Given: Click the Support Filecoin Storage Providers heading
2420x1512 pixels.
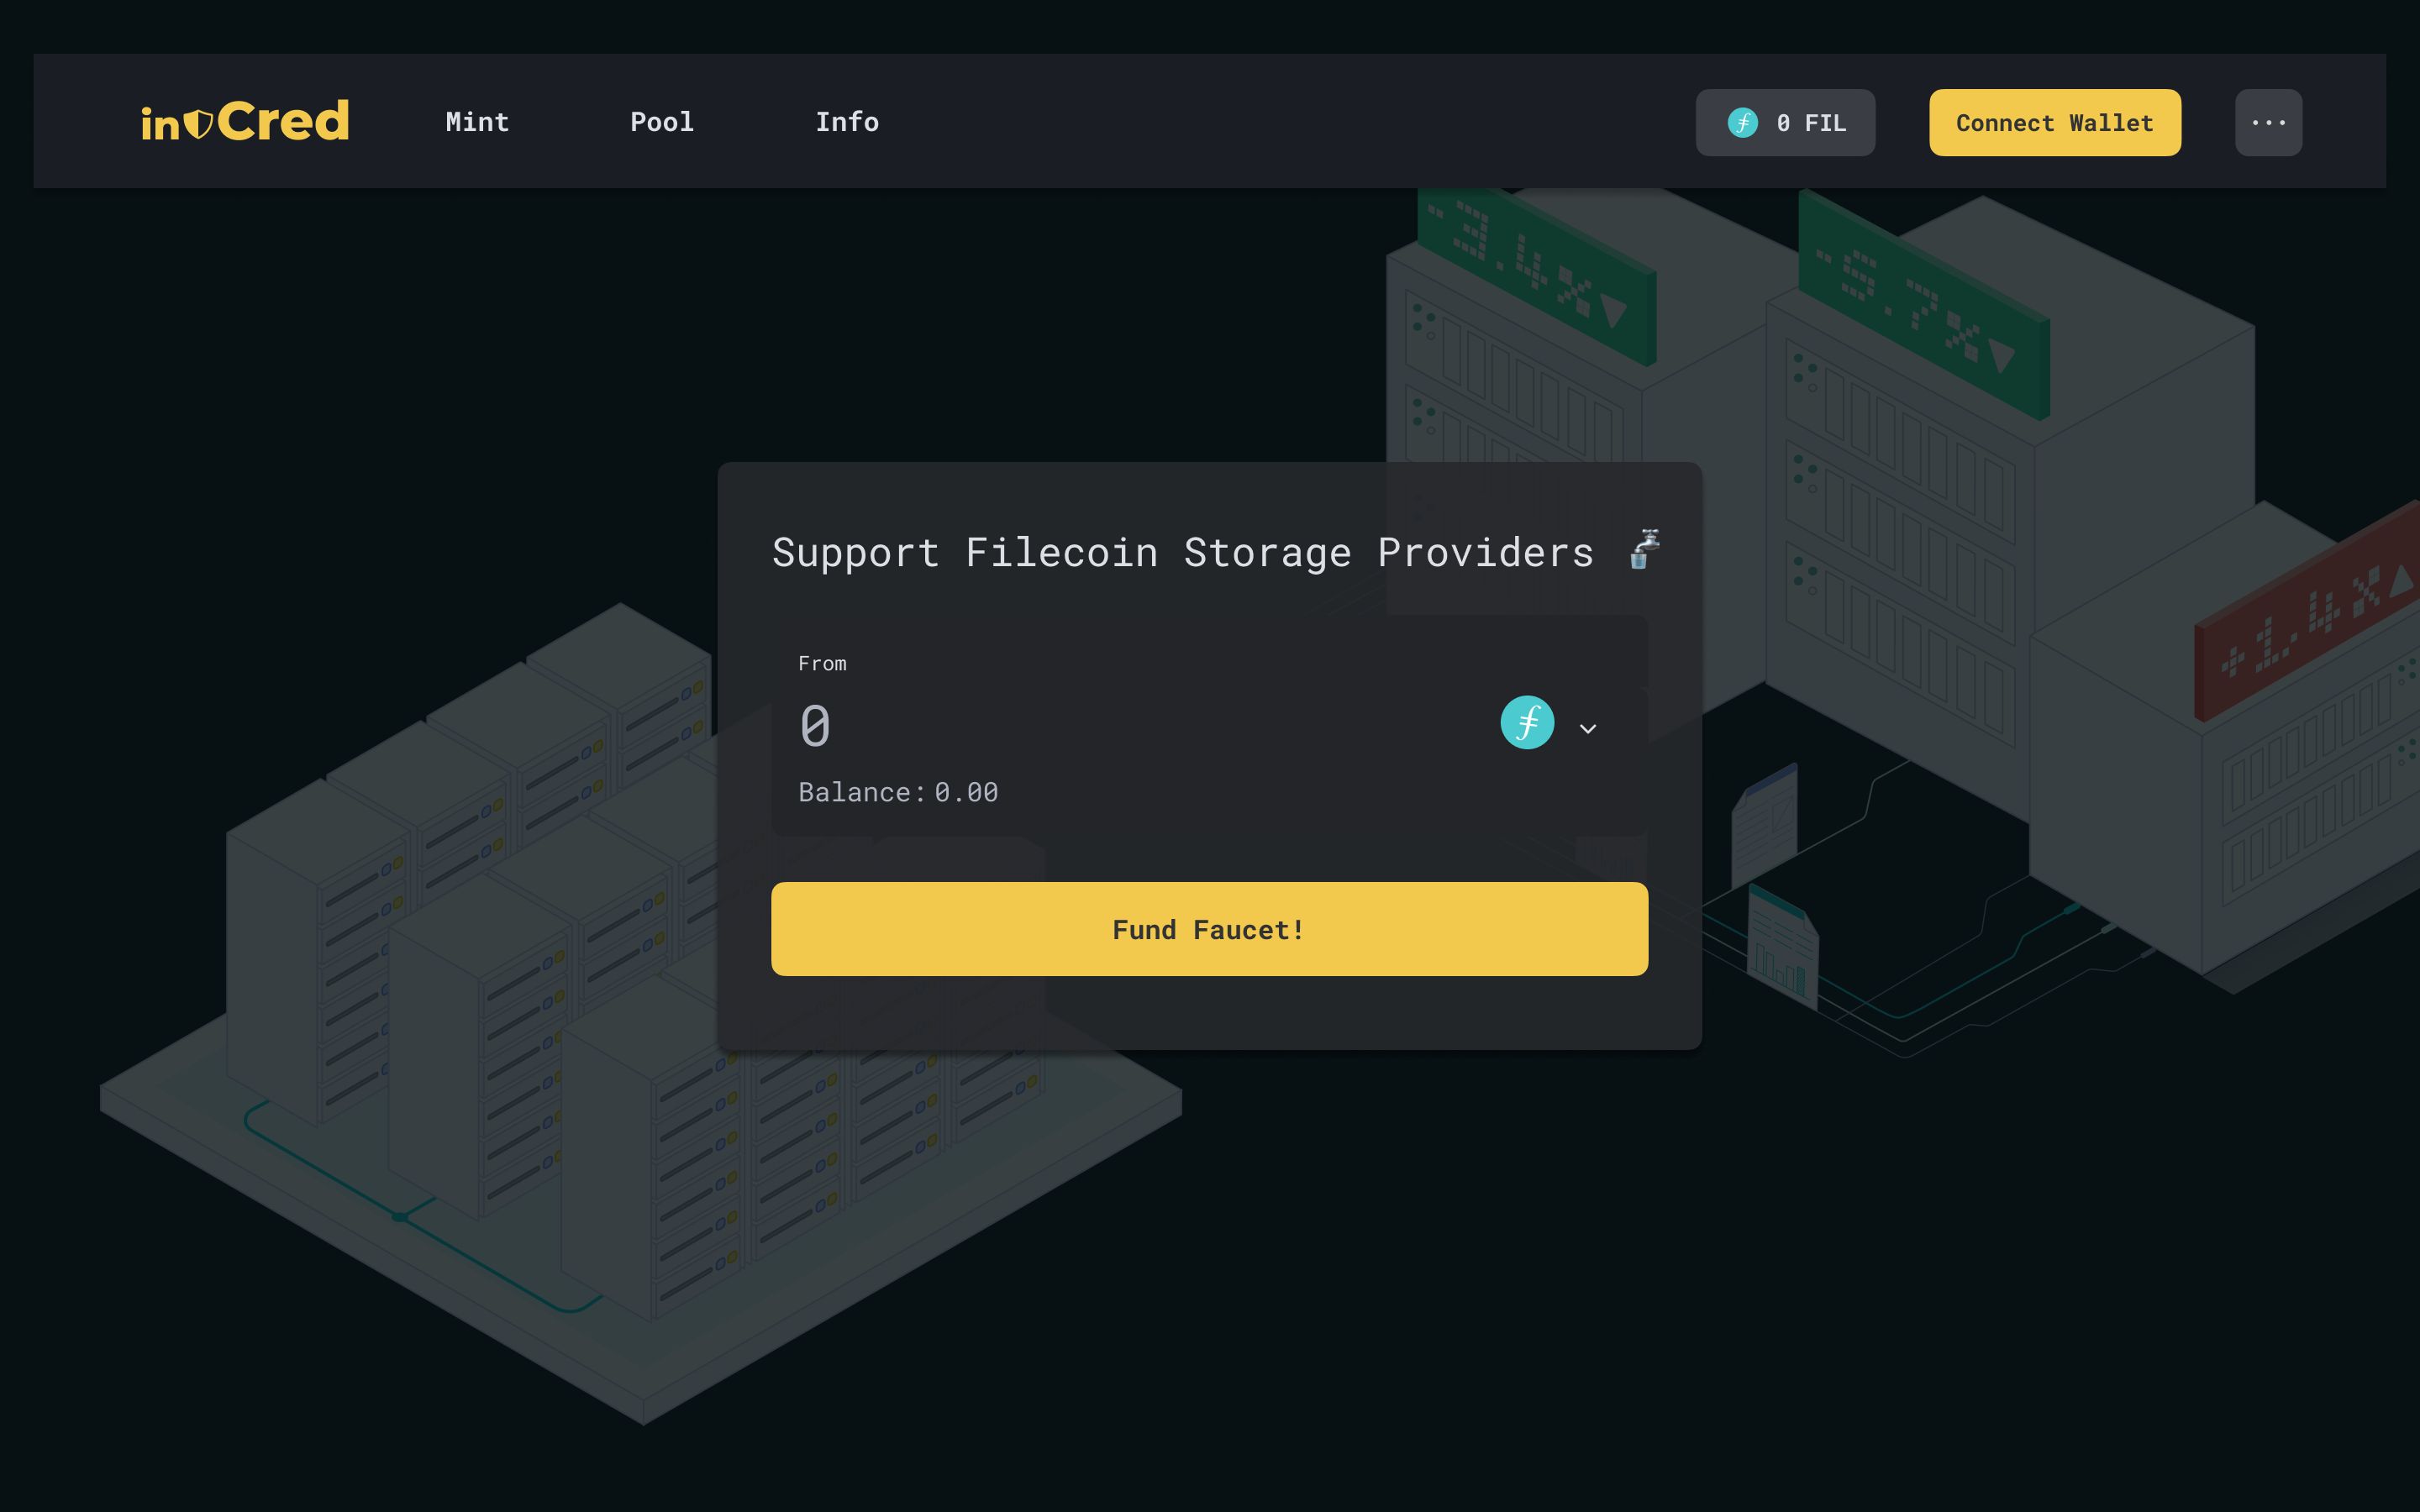Looking at the screenshot, I should 1183,552.
